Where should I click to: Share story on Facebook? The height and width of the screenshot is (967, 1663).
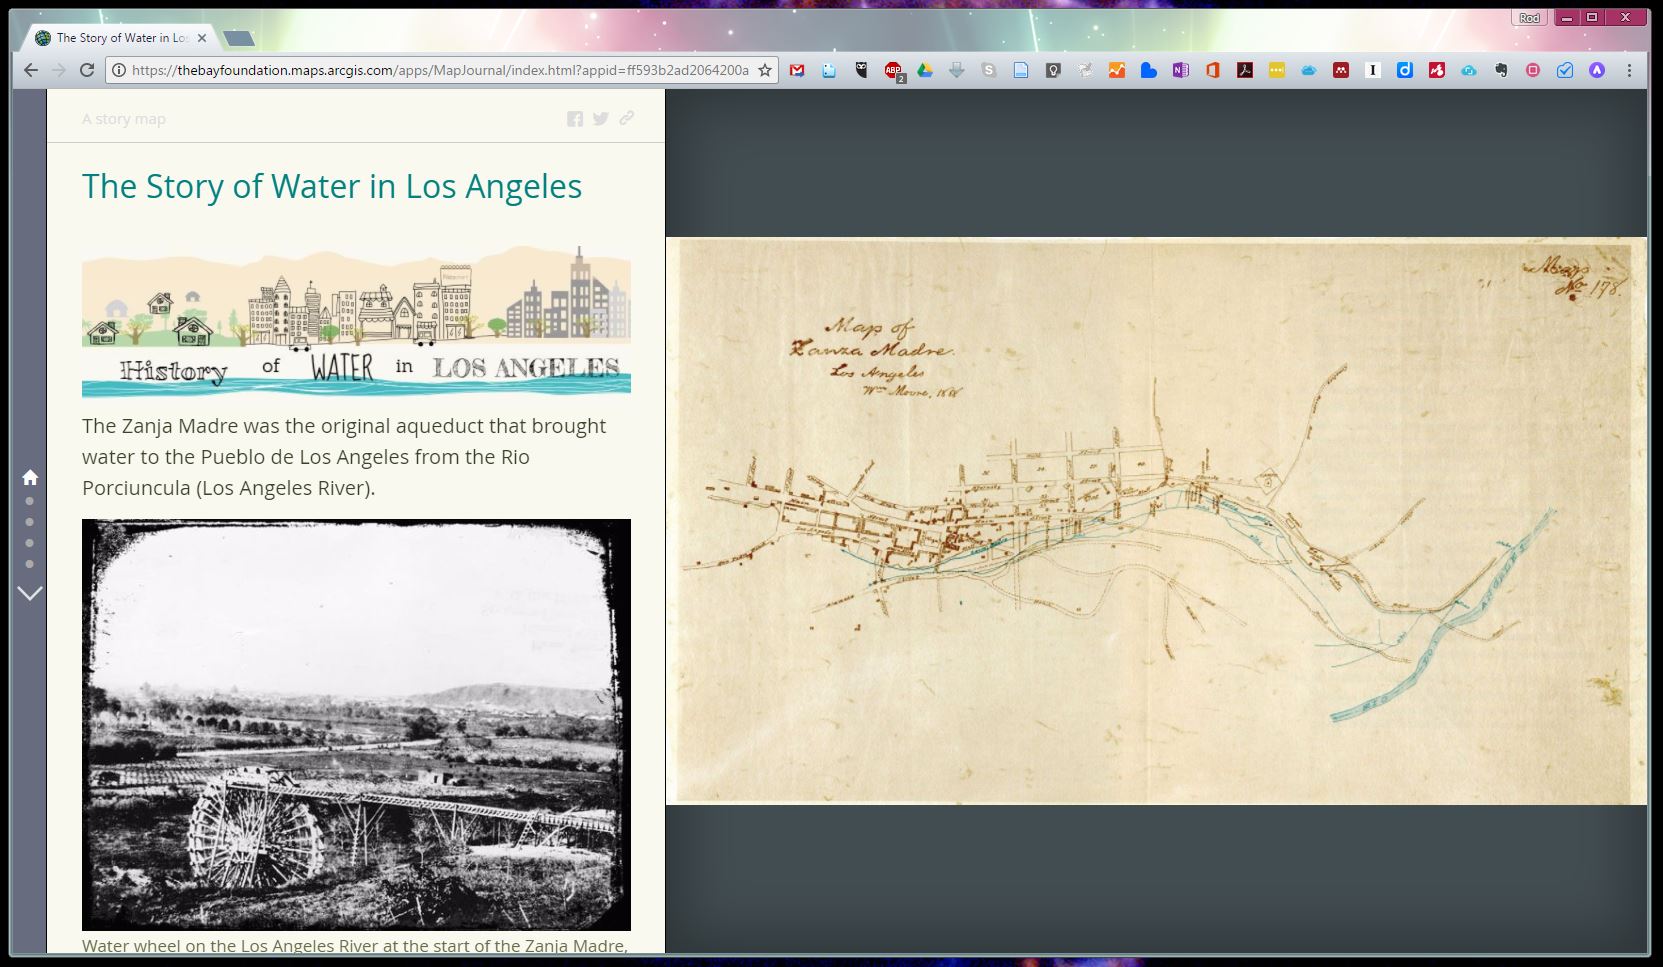coord(575,119)
